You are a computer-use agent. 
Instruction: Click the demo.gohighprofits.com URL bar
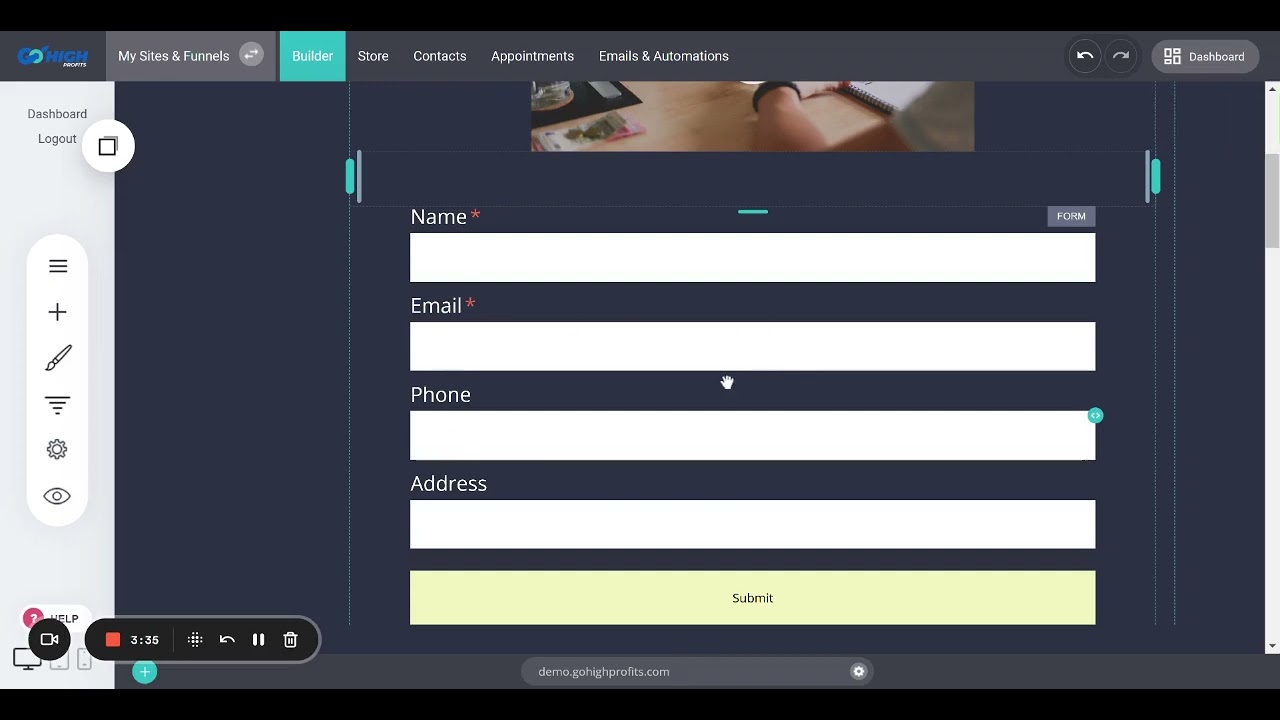point(697,672)
